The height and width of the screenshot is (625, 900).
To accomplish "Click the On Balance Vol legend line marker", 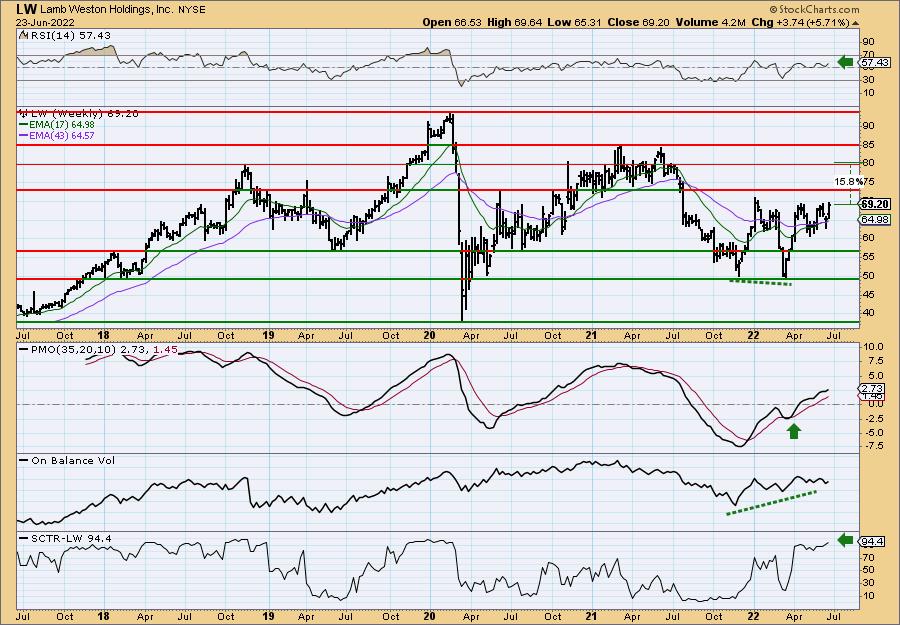I will pyautogui.click(x=24, y=461).
